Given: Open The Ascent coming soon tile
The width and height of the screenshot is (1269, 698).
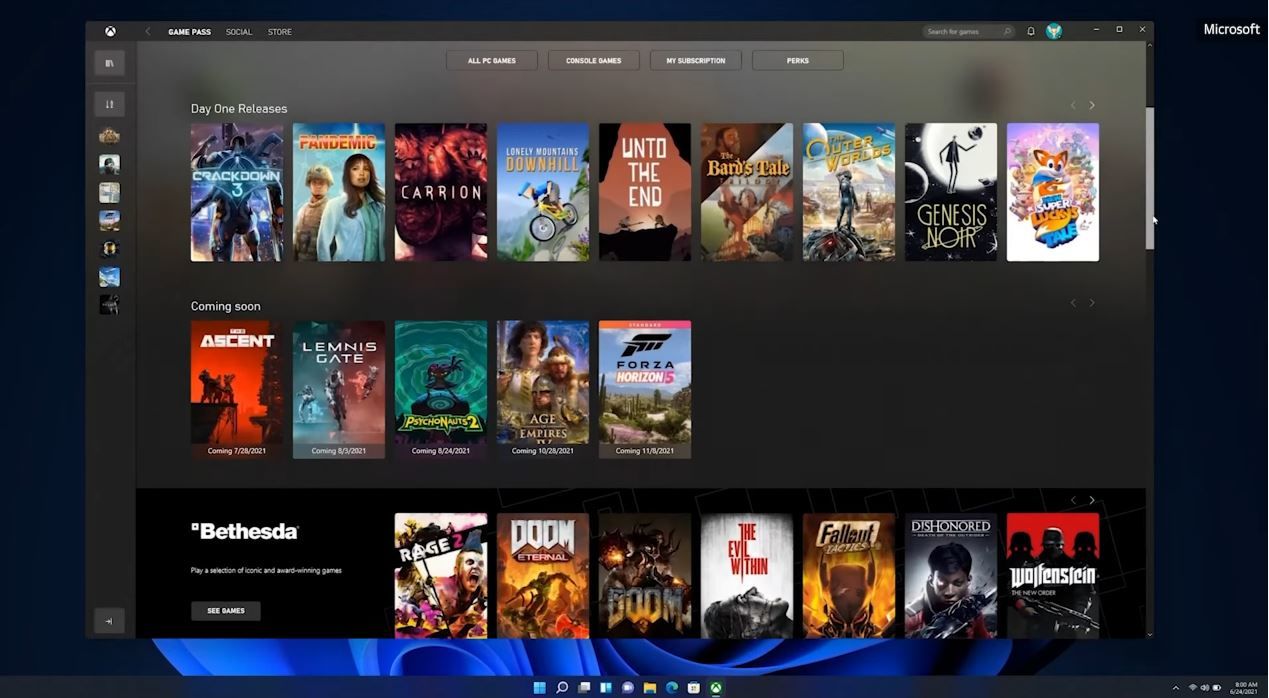Looking at the screenshot, I should click(237, 389).
